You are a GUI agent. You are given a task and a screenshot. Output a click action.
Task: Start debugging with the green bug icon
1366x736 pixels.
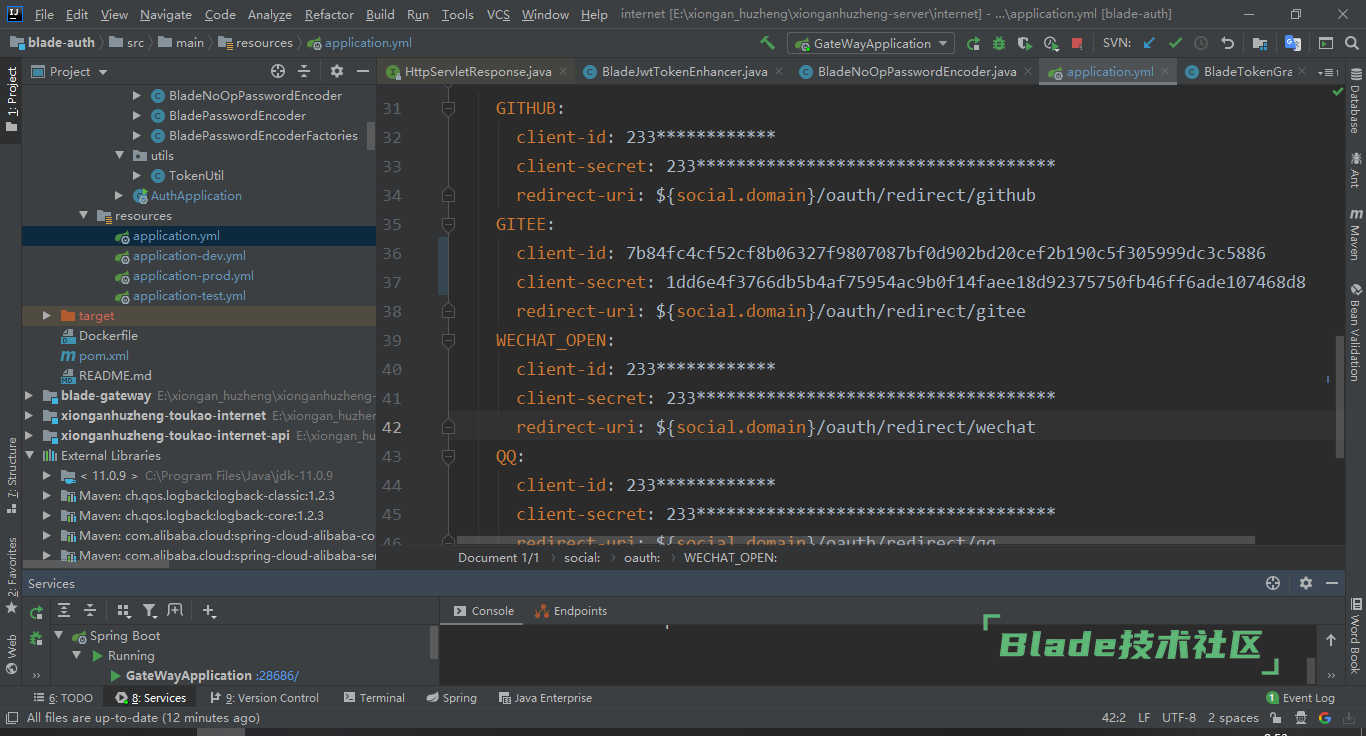[x=999, y=43]
